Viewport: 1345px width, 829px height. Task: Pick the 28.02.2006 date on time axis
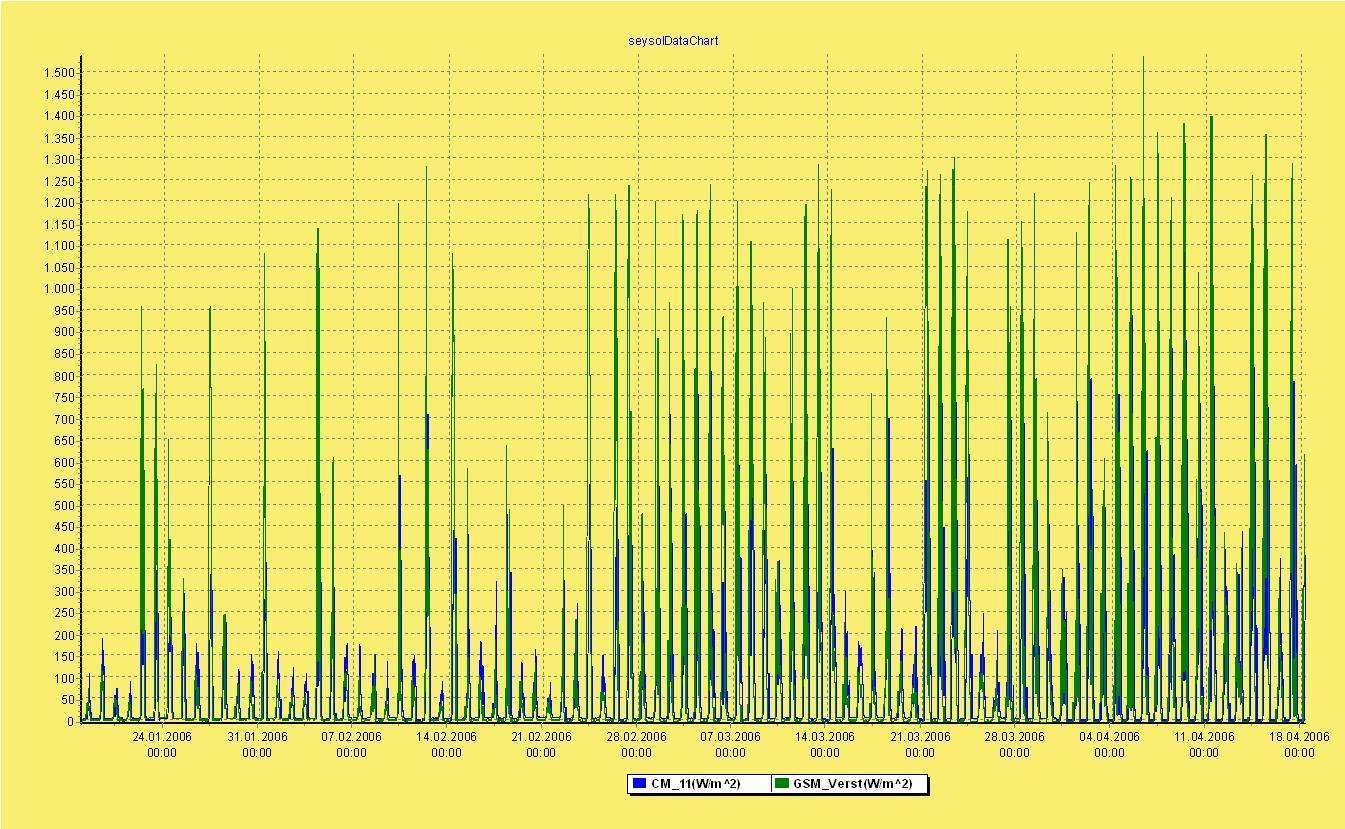(636, 737)
